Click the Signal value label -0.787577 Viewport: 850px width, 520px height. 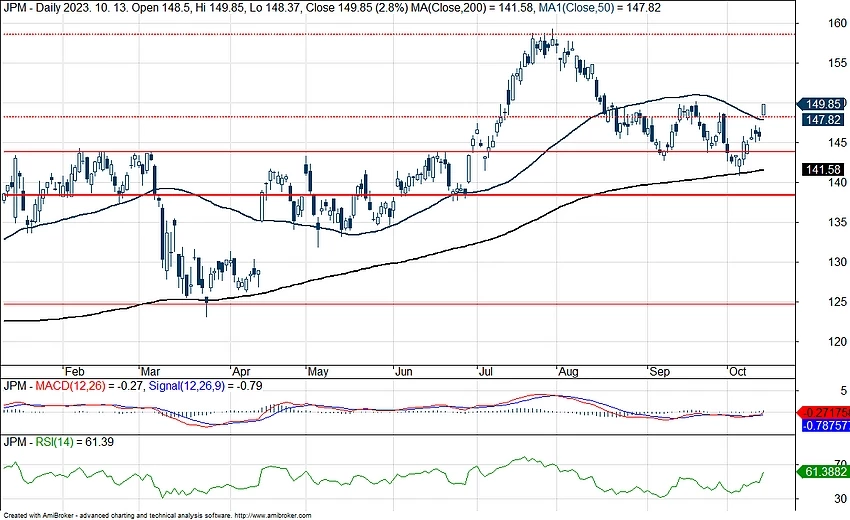826,426
